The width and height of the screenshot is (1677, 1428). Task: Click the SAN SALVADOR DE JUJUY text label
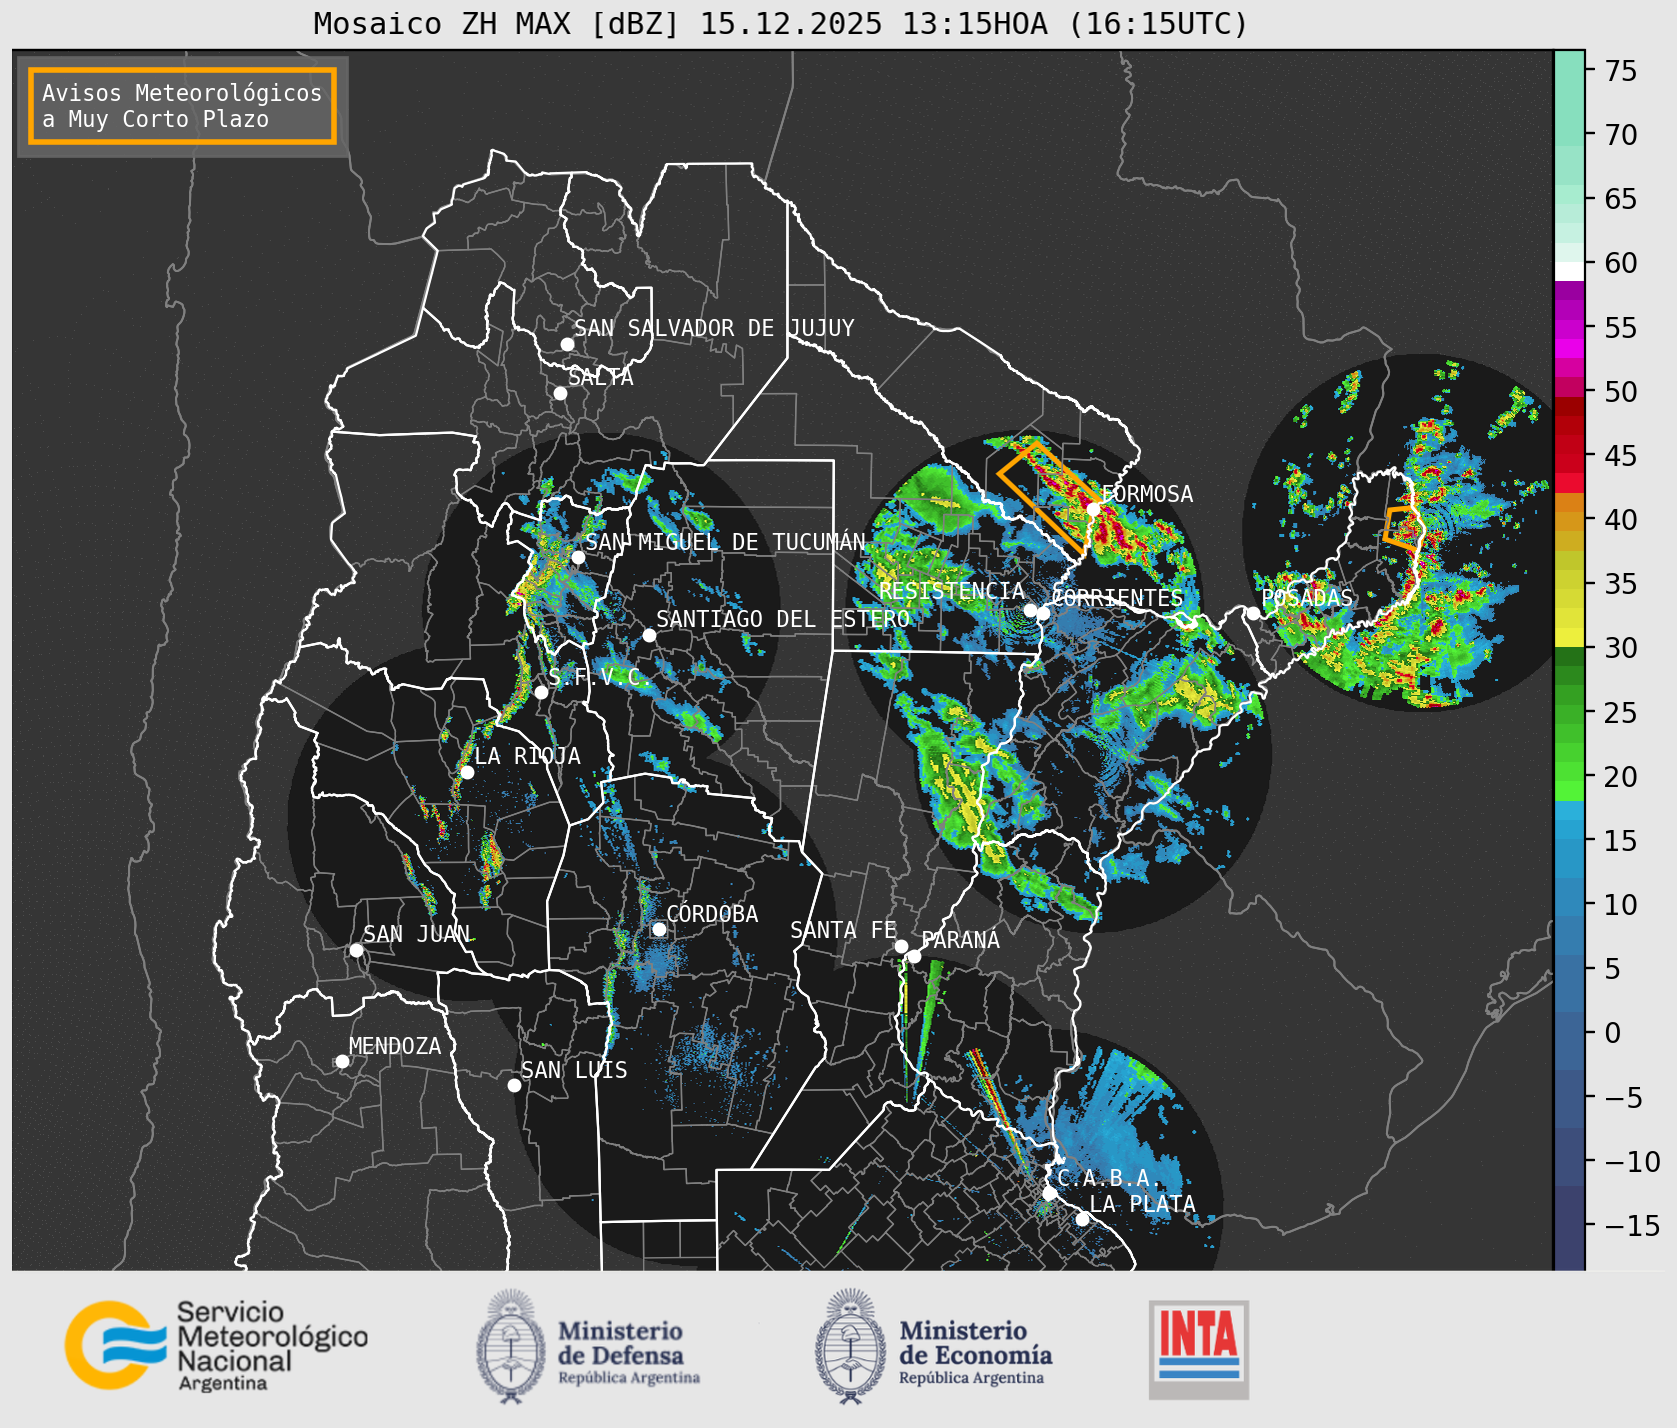coord(714,328)
